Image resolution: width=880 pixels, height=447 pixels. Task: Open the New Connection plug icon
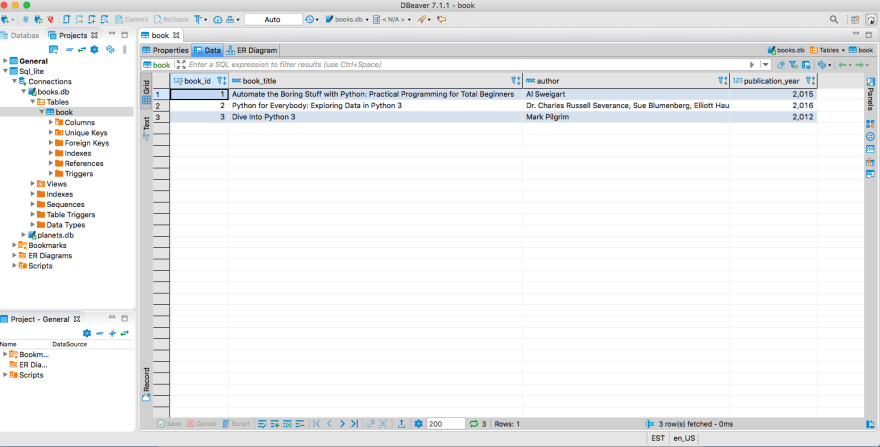(6, 19)
